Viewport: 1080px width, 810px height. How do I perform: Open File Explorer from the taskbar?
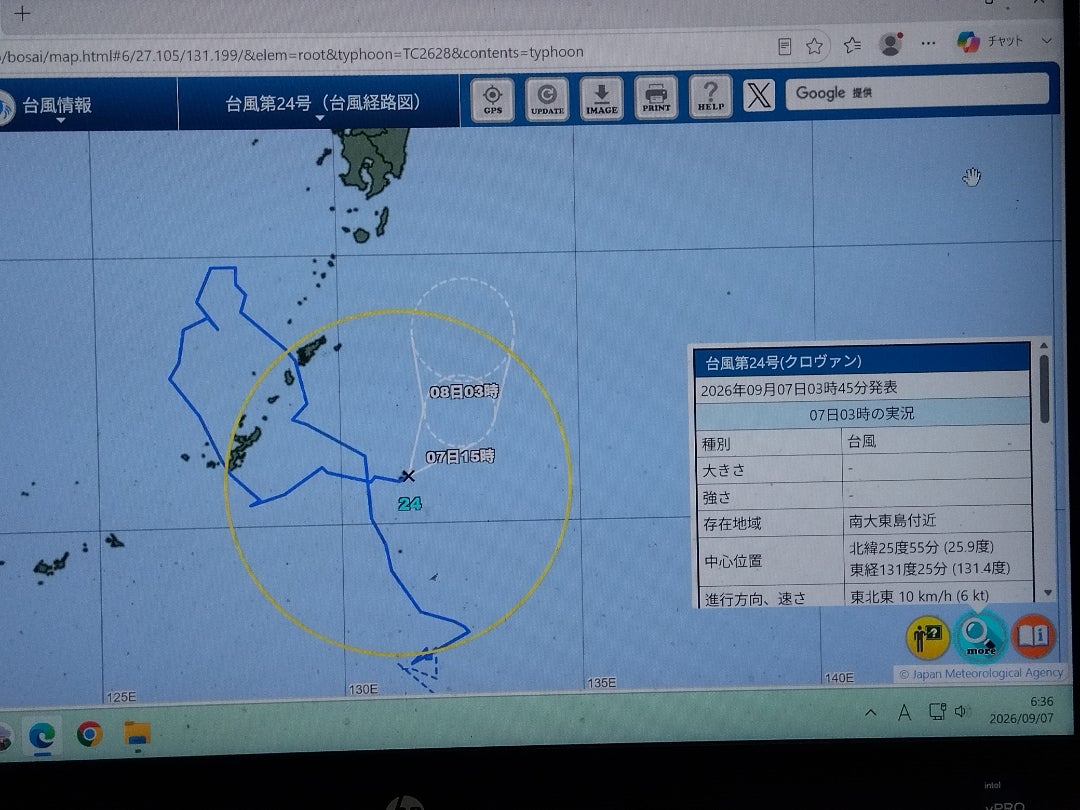137,733
